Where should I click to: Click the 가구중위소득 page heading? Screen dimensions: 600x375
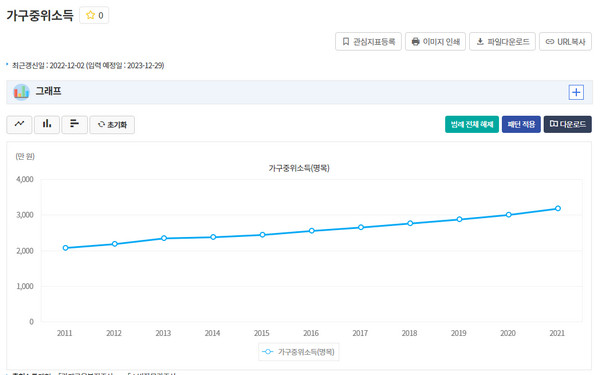pos(40,15)
